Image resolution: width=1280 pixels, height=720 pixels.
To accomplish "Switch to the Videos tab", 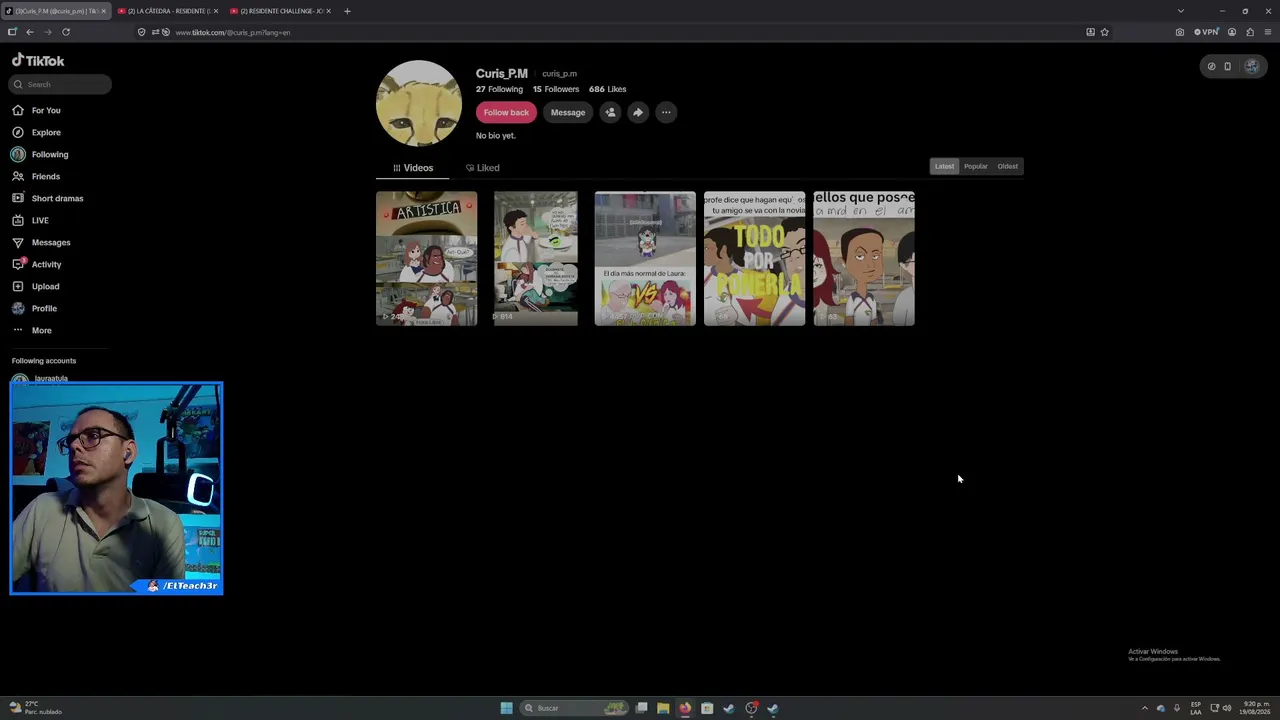I will point(413,168).
